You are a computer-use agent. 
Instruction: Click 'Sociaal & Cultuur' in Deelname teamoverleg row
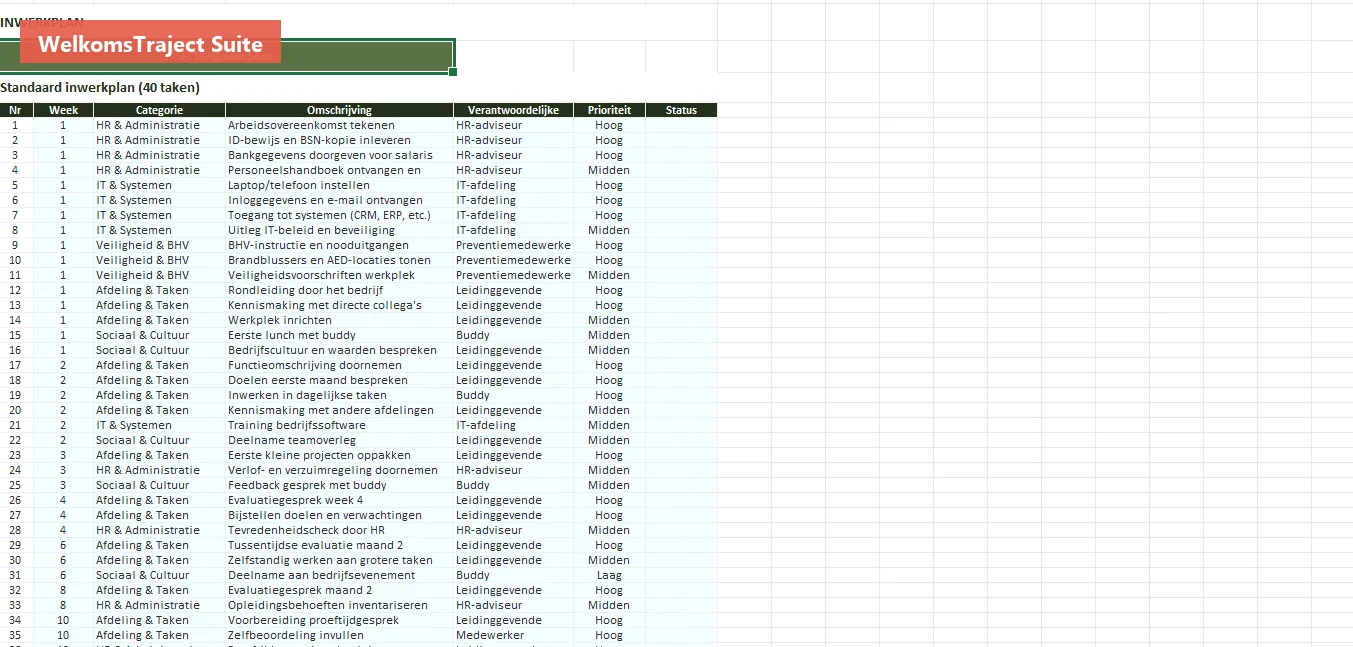pos(160,440)
